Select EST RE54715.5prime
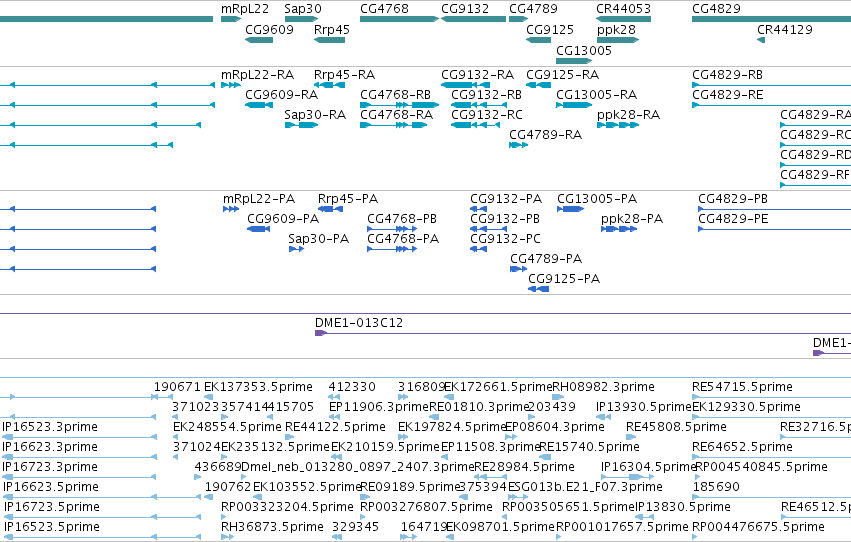Image resolution: width=851 pixels, height=542 pixels. click(771, 398)
